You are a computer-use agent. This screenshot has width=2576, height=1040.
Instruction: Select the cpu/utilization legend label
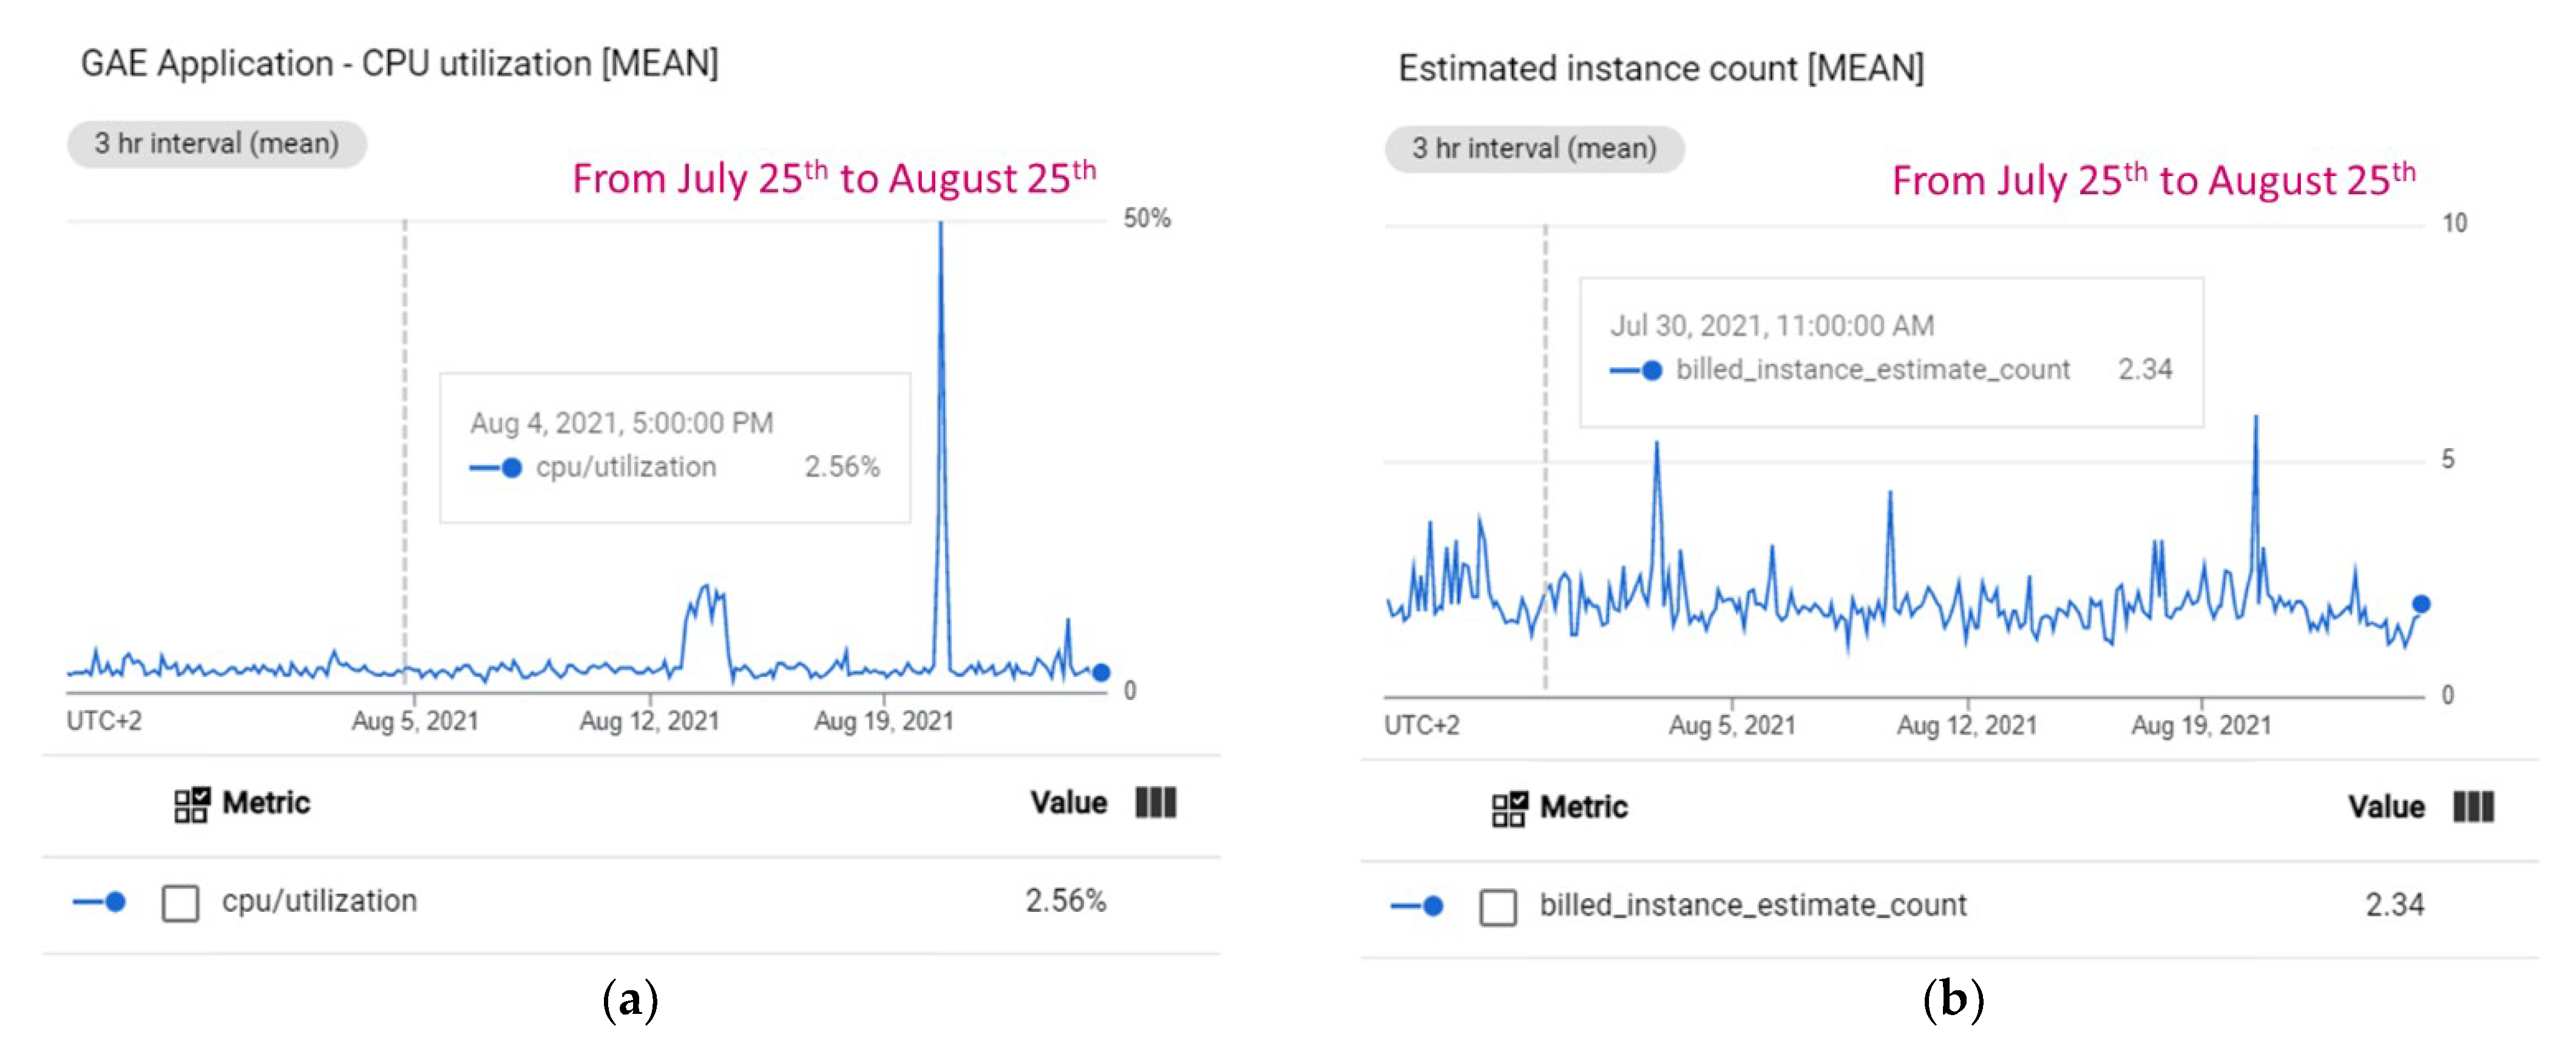point(319,901)
